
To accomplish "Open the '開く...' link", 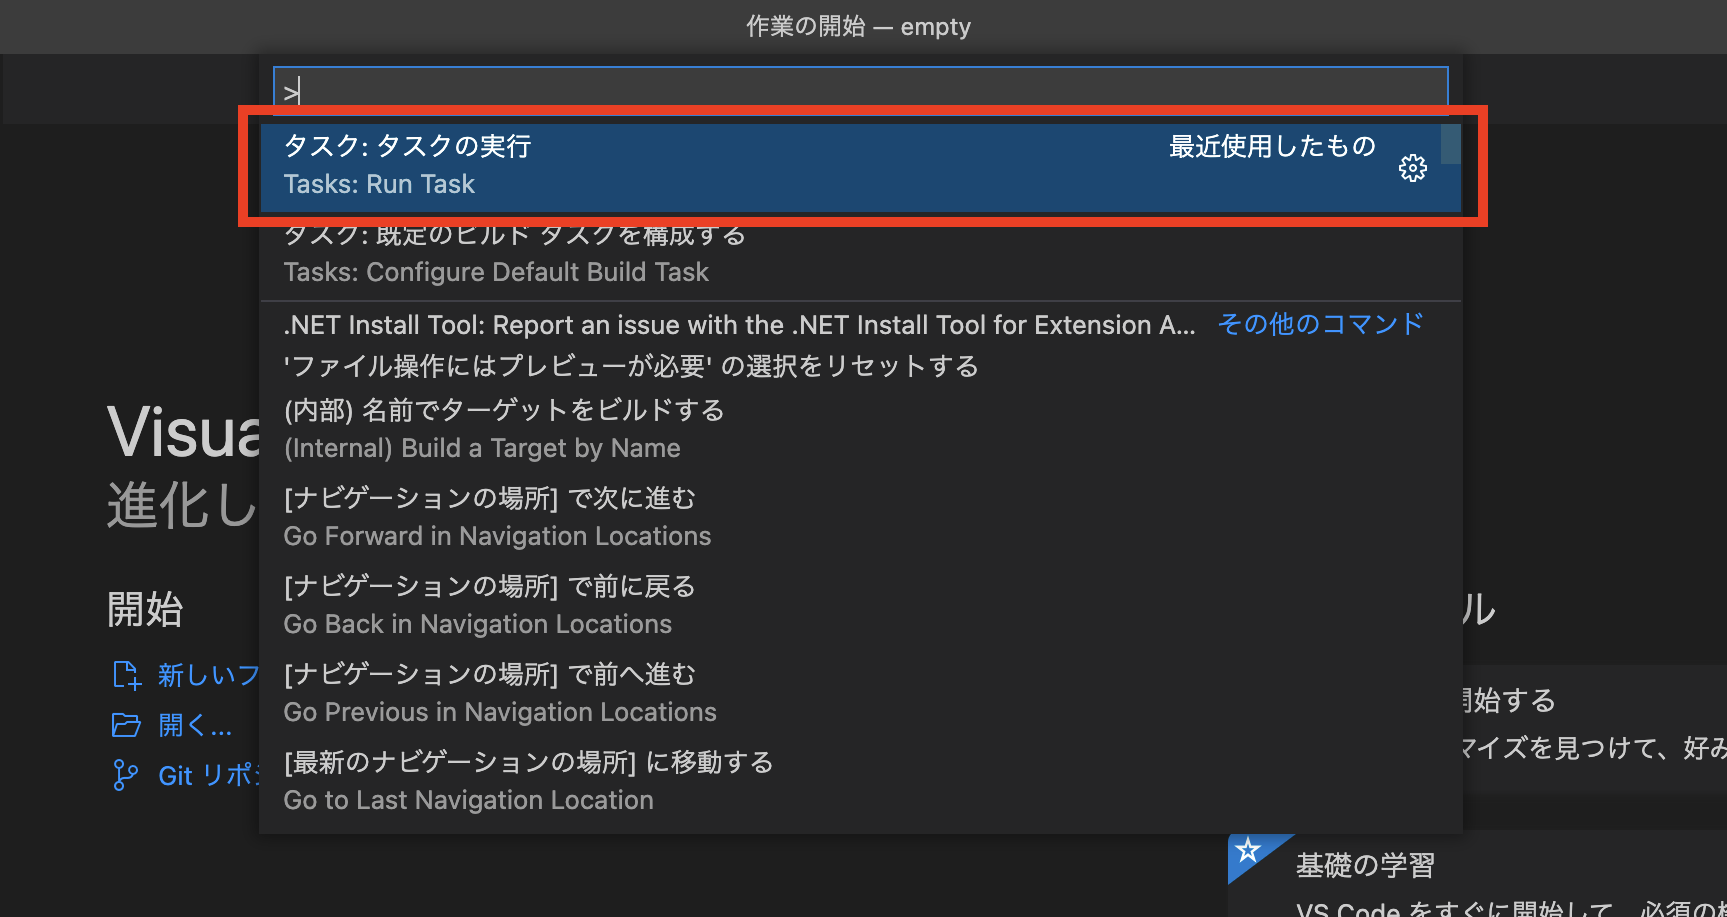I will tap(195, 725).
